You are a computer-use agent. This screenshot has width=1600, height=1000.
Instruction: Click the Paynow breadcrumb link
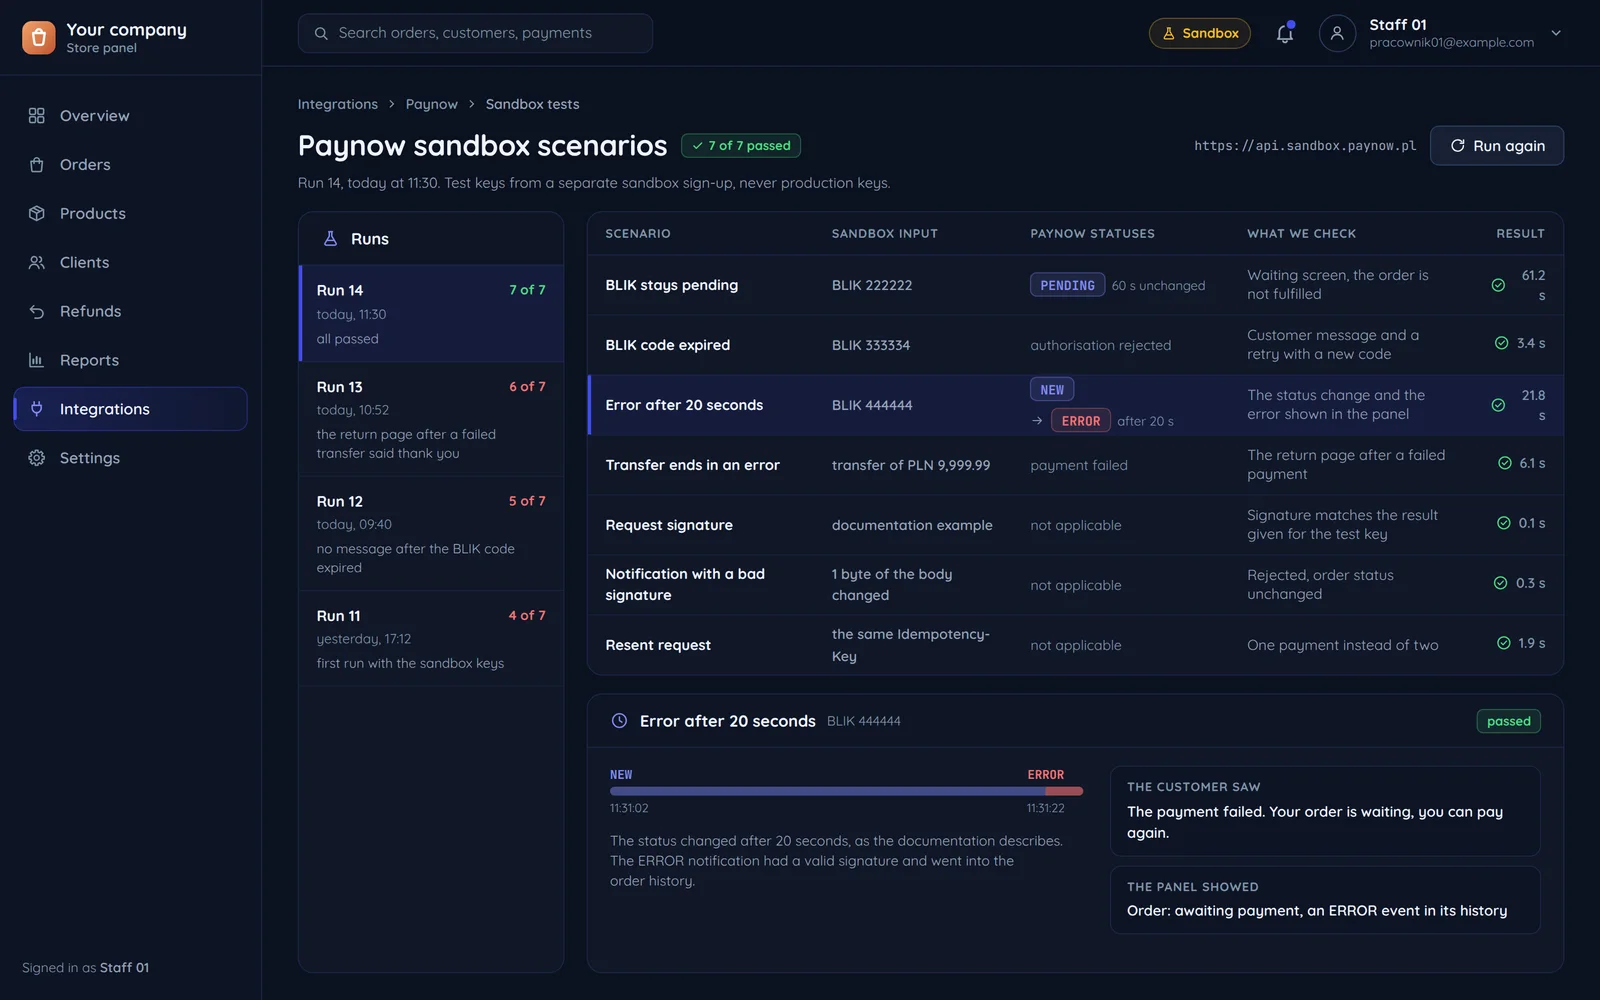point(432,104)
